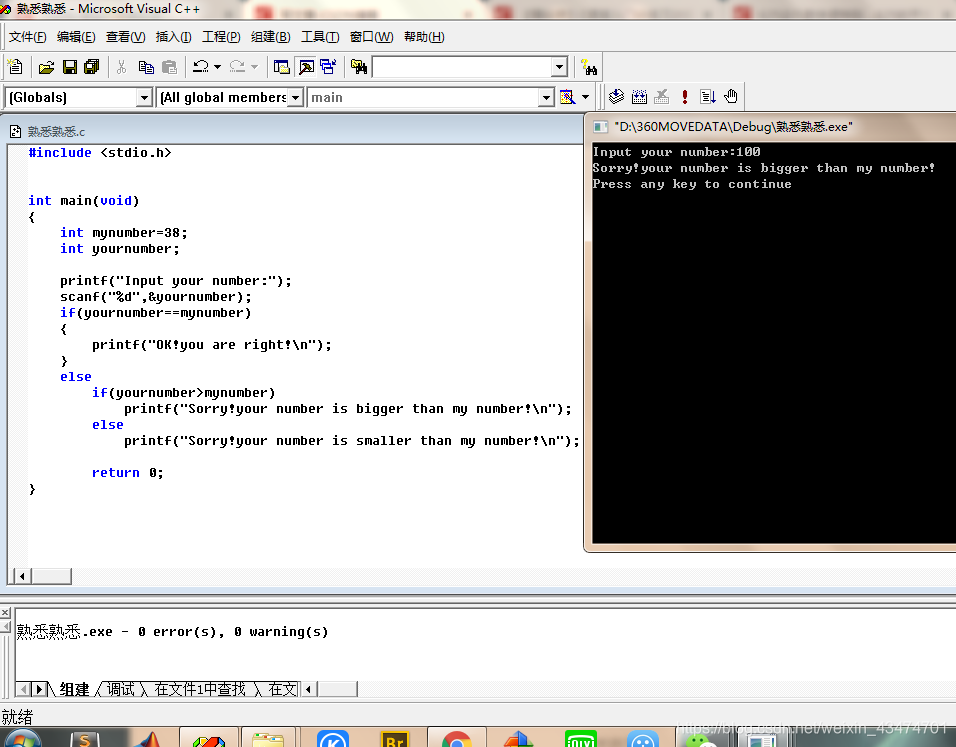This screenshot has height=747, width=956.
Task: Click the Save All icon
Action: [x=91, y=66]
